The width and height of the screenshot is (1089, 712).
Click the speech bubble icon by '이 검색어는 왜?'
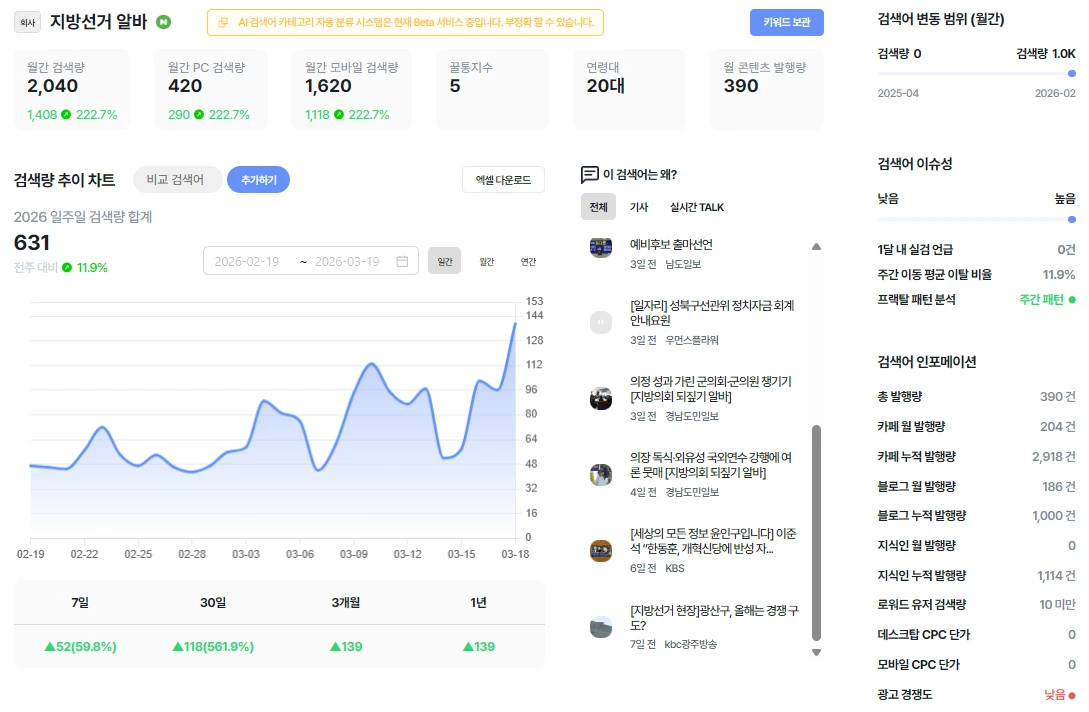[590, 174]
